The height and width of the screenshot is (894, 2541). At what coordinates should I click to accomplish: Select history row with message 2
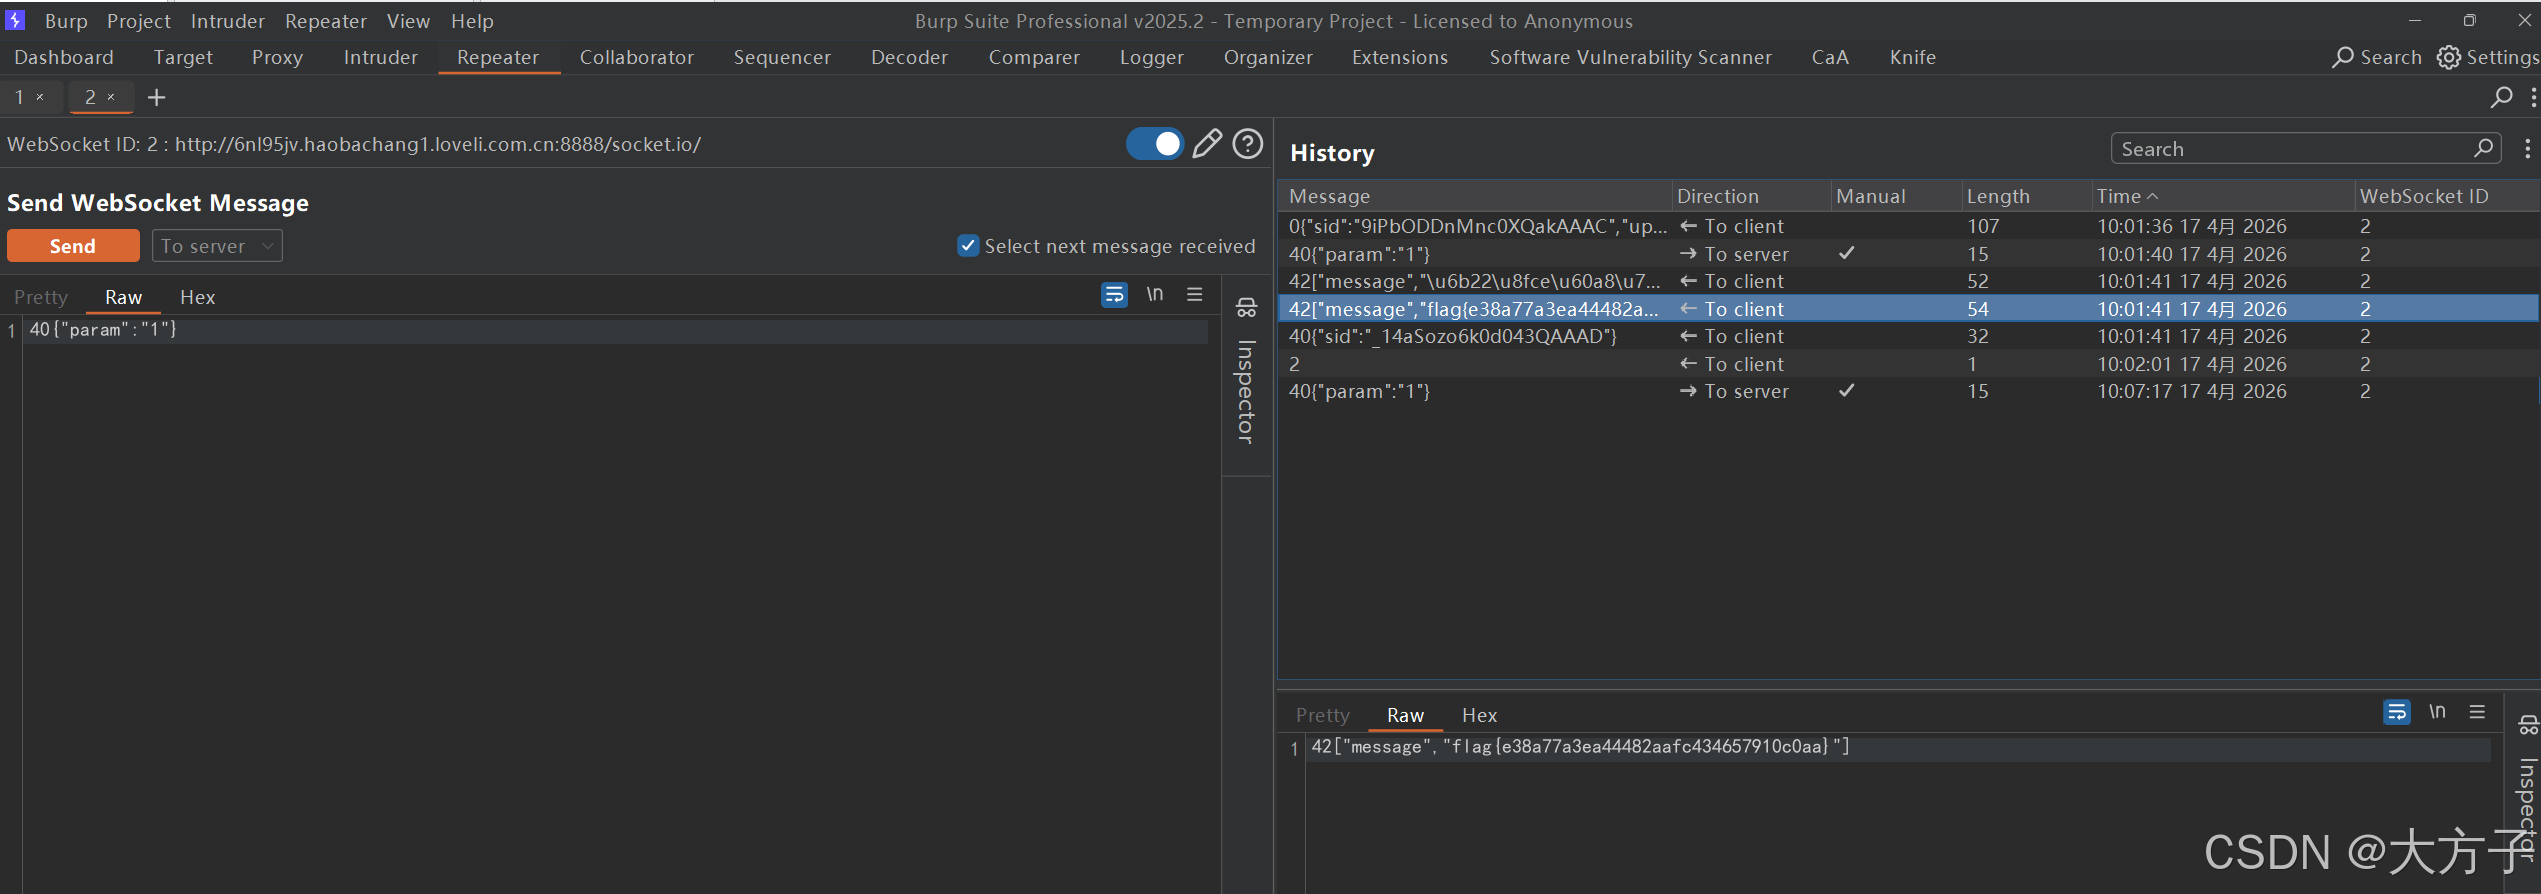click(x=1908, y=364)
